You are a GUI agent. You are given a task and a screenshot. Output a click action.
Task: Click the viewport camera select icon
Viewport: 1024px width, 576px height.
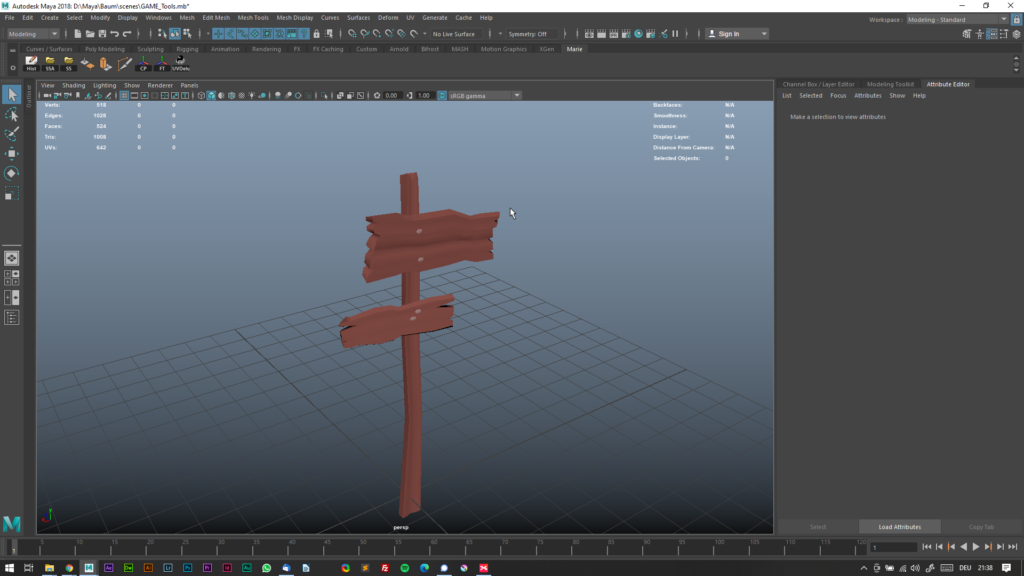pyautogui.click(x=47, y=95)
